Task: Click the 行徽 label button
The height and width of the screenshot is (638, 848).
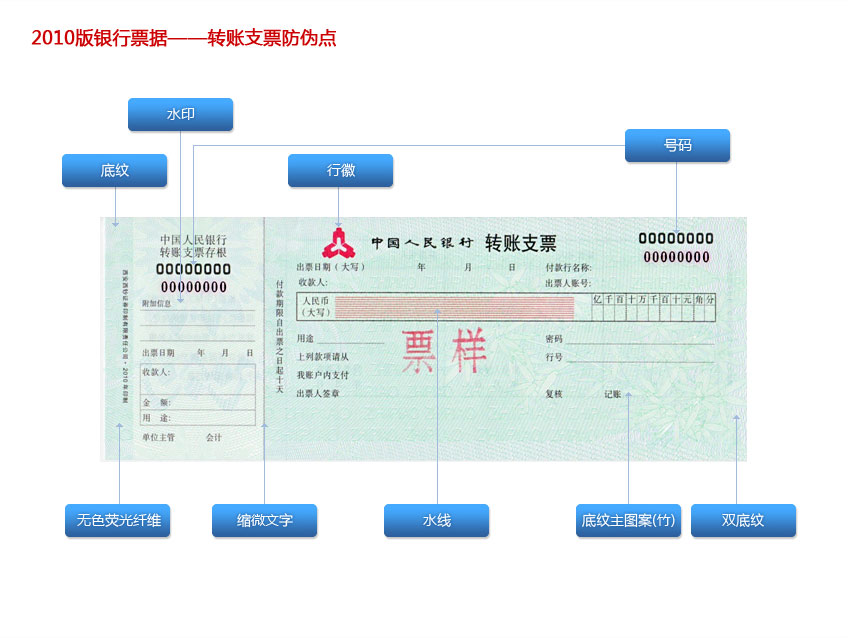Action: 340,170
